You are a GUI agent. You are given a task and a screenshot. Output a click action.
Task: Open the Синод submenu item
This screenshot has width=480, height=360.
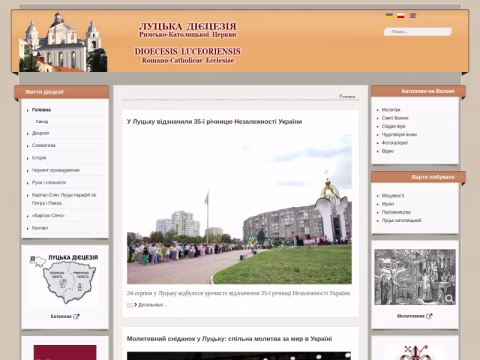click(x=42, y=122)
